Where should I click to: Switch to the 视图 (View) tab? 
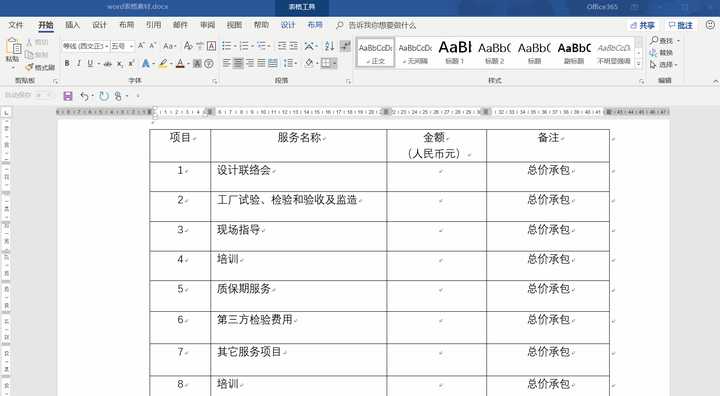click(x=234, y=25)
